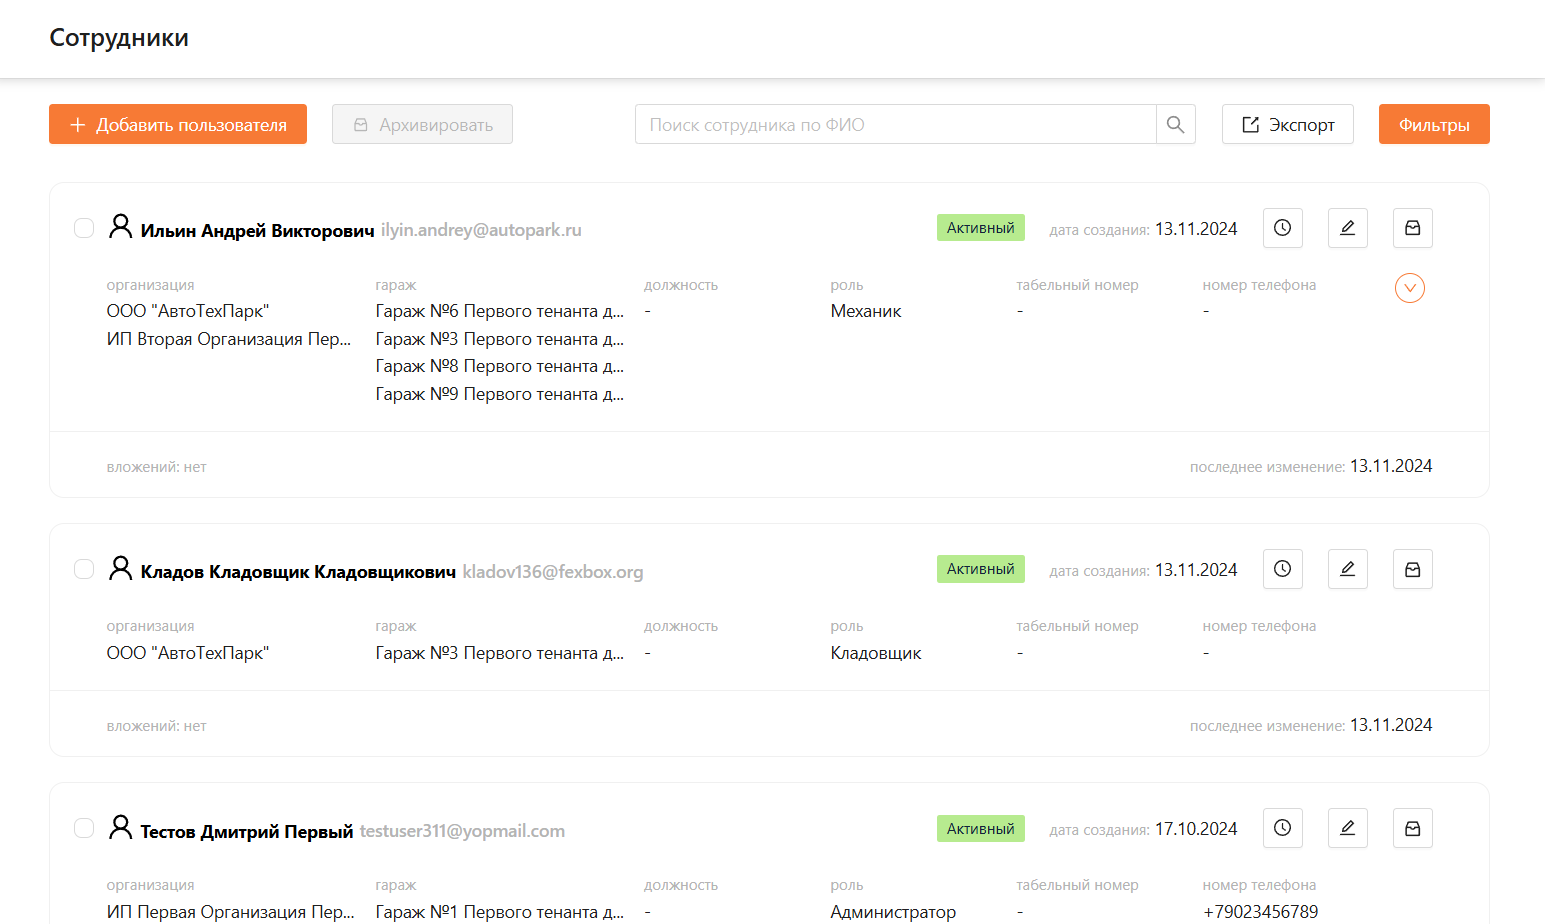This screenshot has height=924, width=1545.
Task: Select checkbox for Ильин Андрей Викторович
Action: coord(84,228)
